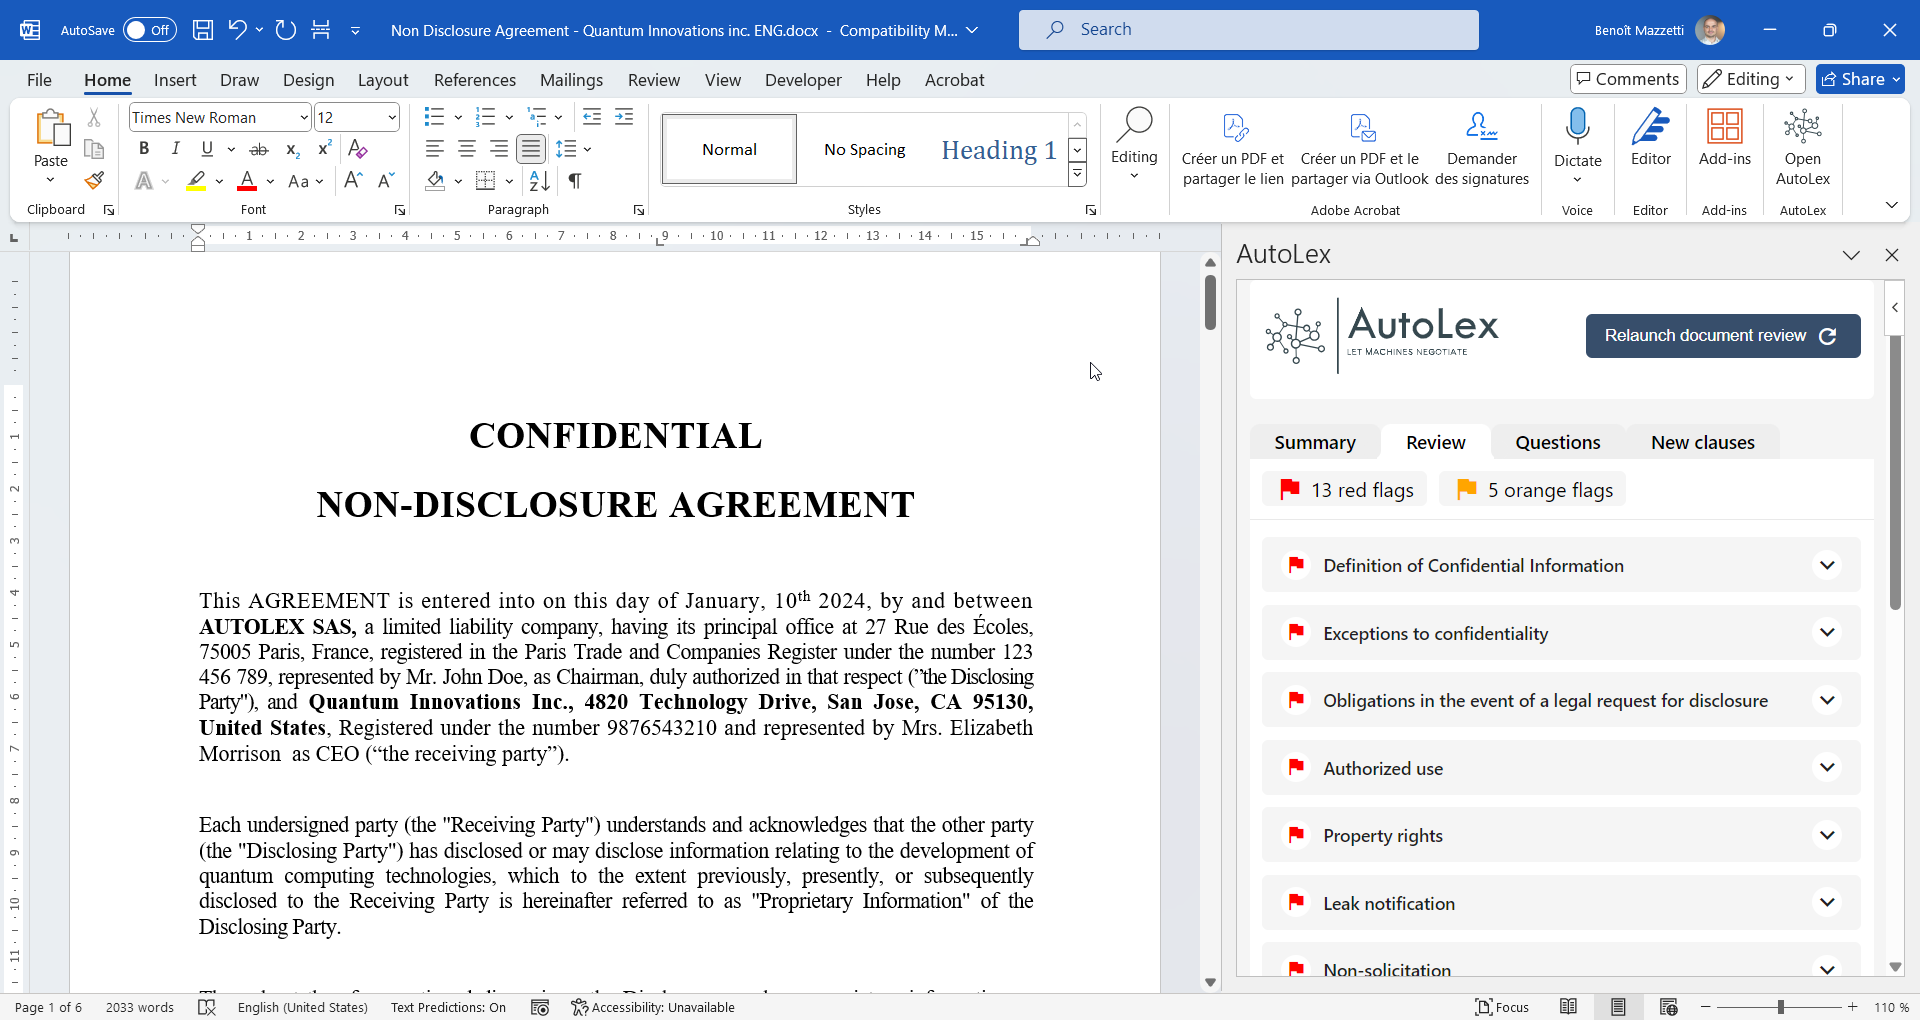Open Editing mode dropdown

(1750, 79)
